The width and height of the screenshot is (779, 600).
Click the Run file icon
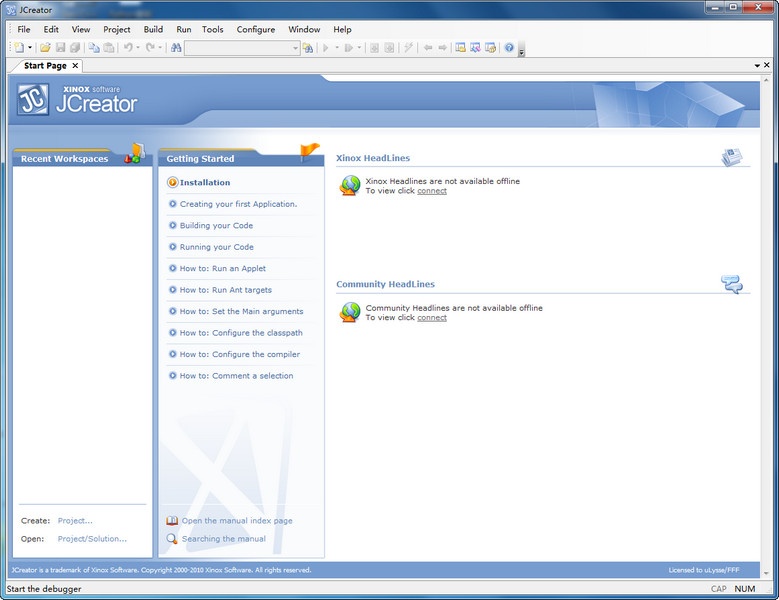click(348, 48)
